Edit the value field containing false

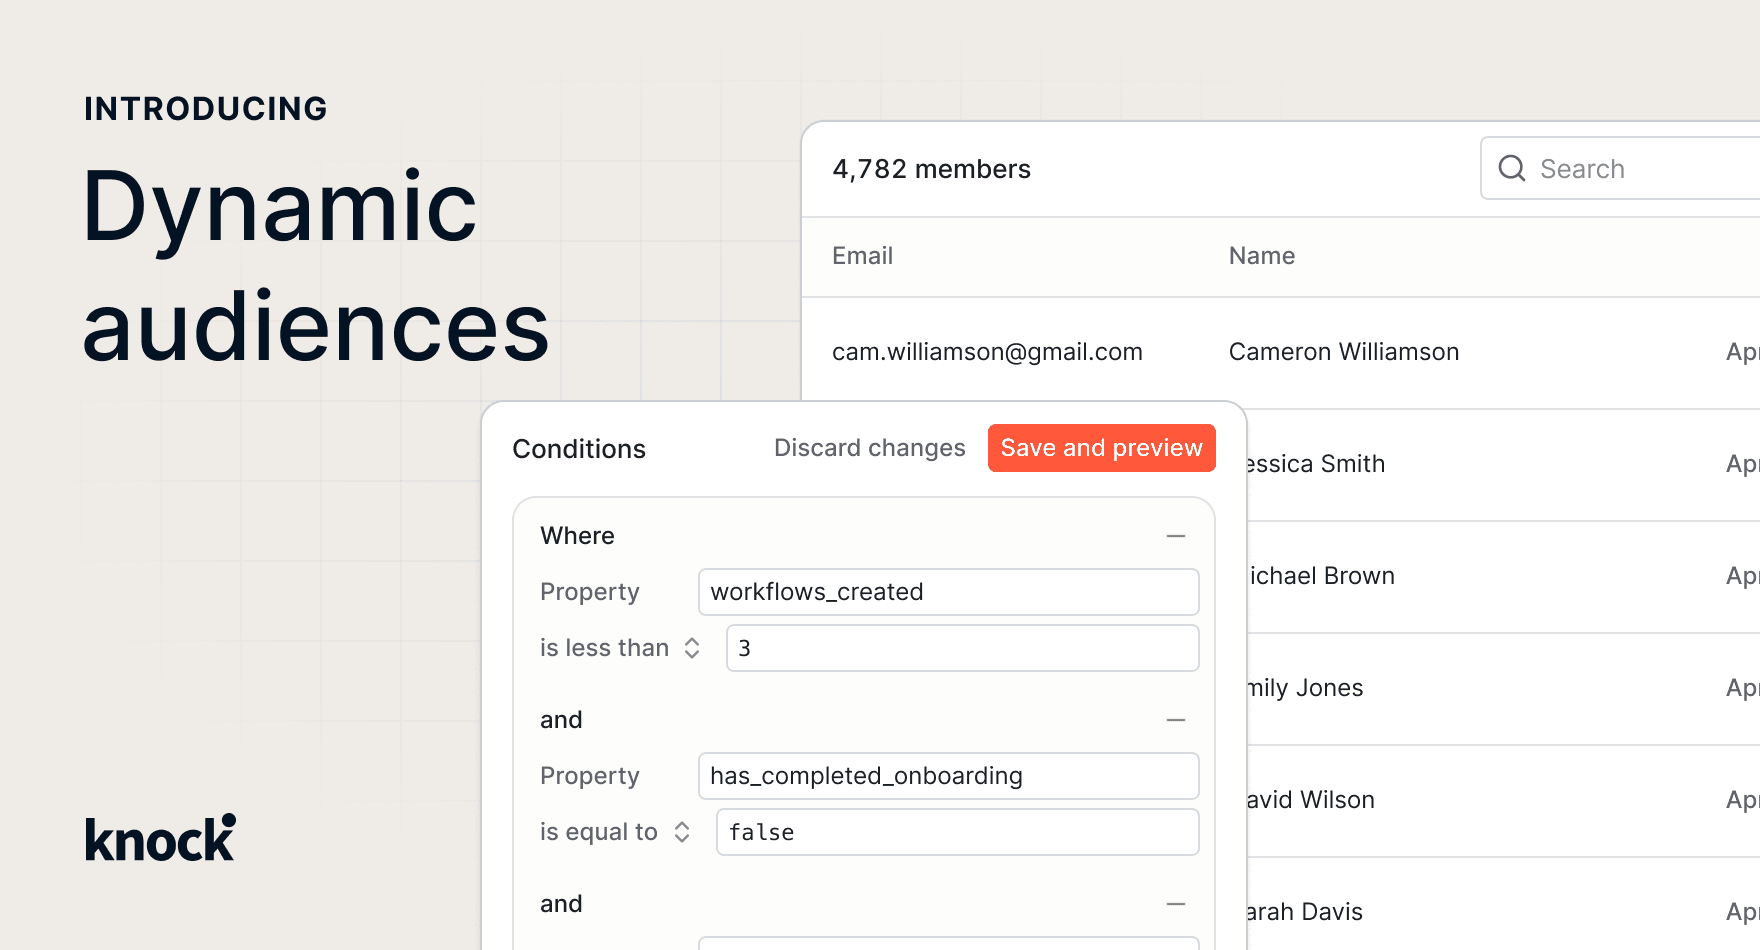click(957, 832)
